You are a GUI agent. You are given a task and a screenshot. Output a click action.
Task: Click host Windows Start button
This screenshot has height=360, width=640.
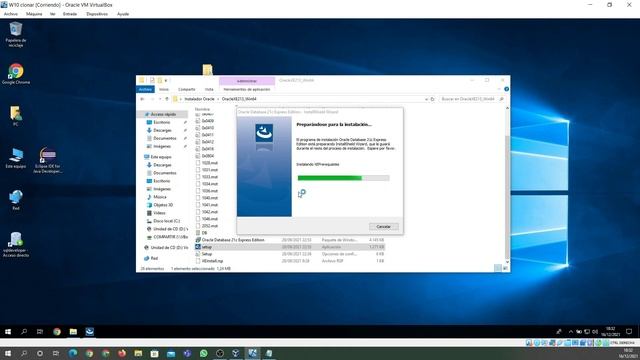[x=7, y=353]
